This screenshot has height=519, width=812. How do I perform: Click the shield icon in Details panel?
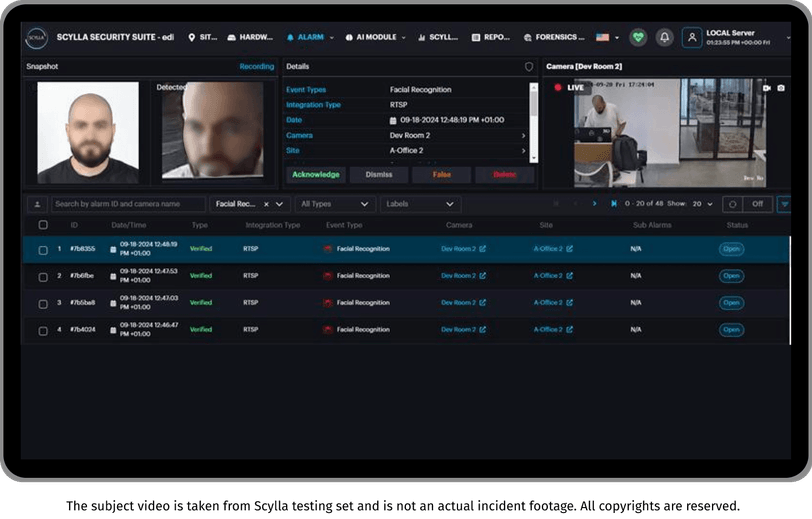click(529, 67)
